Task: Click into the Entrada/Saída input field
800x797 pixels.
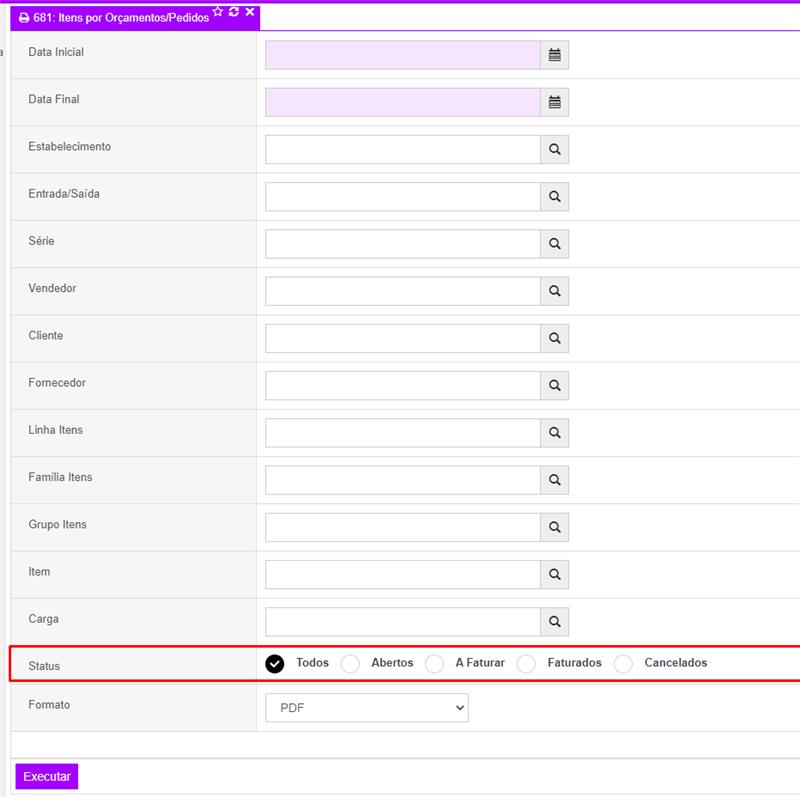Action: [403, 196]
